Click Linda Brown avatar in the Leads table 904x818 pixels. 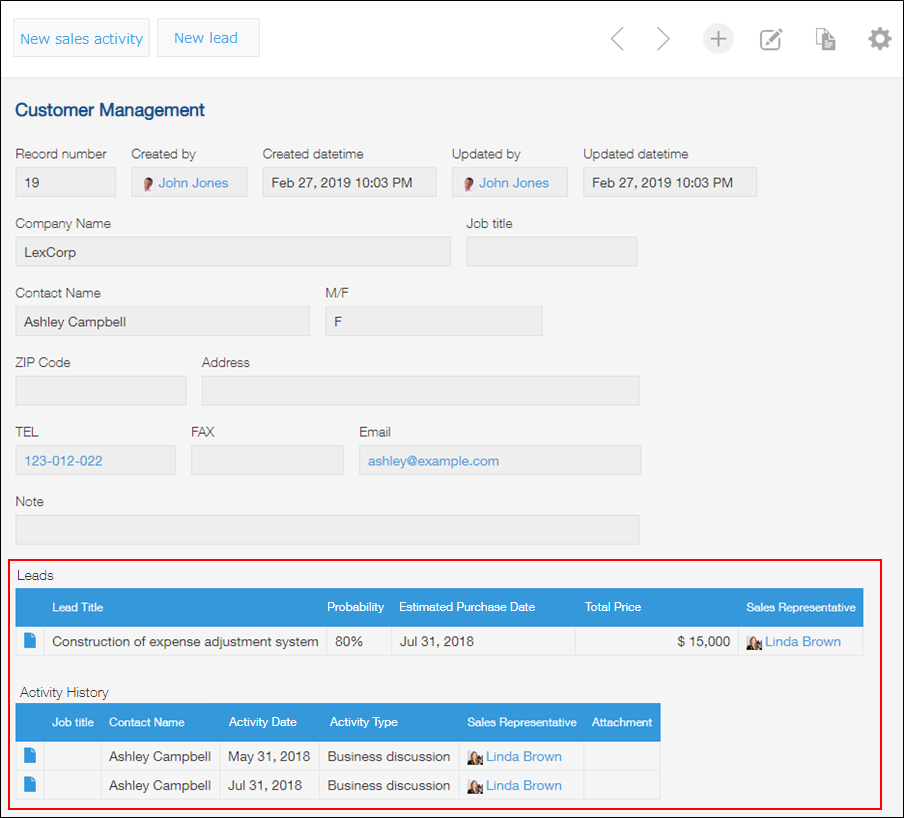pyautogui.click(x=753, y=642)
